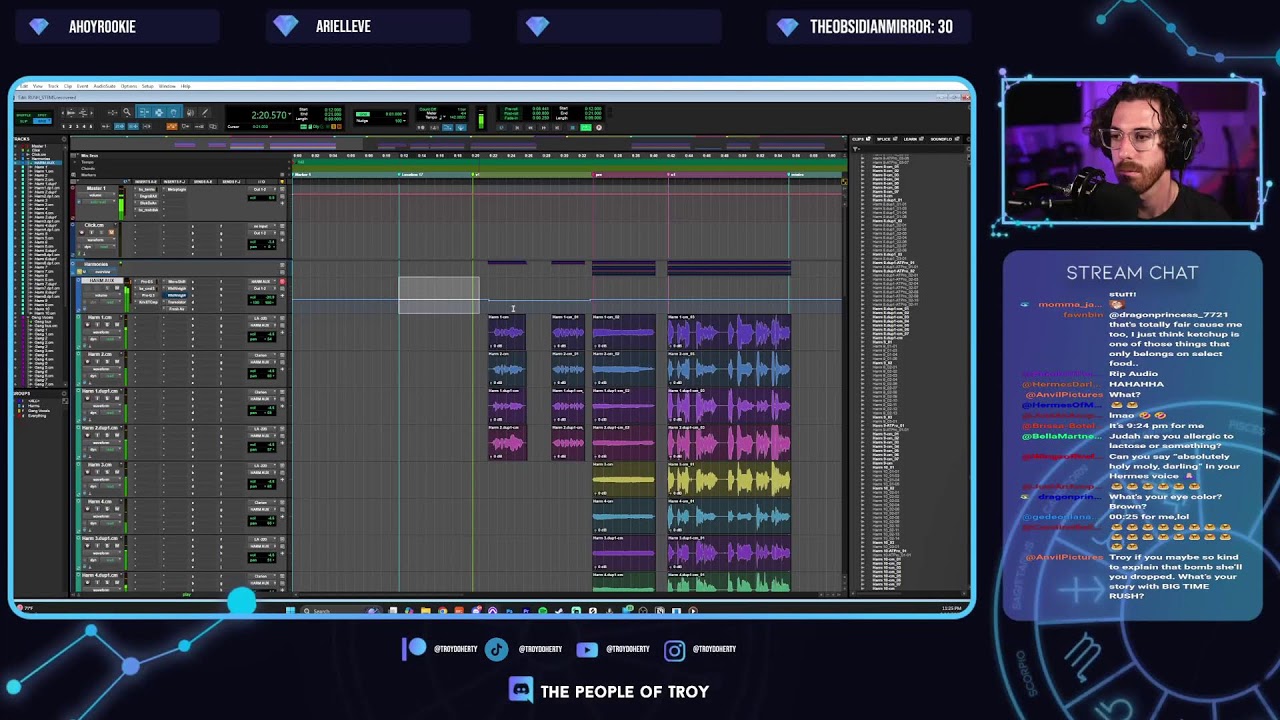The width and height of the screenshot is (1280, 720).
Task: Click the TikTok icon in the overlay
Action: click(x=497, y=649)
